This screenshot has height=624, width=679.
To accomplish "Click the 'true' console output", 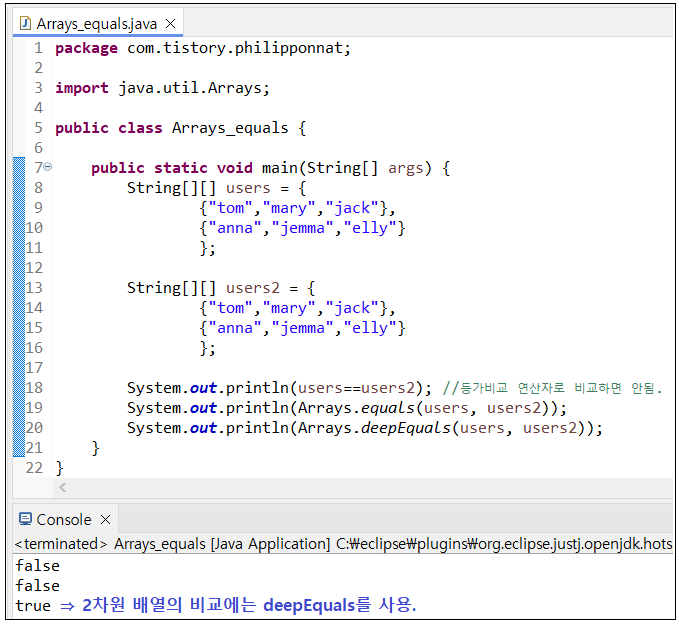I will tap(33, 605).
